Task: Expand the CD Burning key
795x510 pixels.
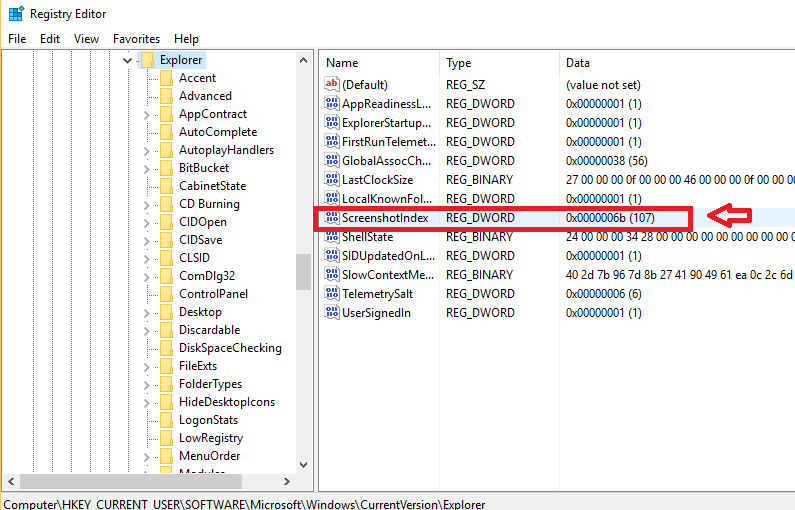Action: click(147, 205)
